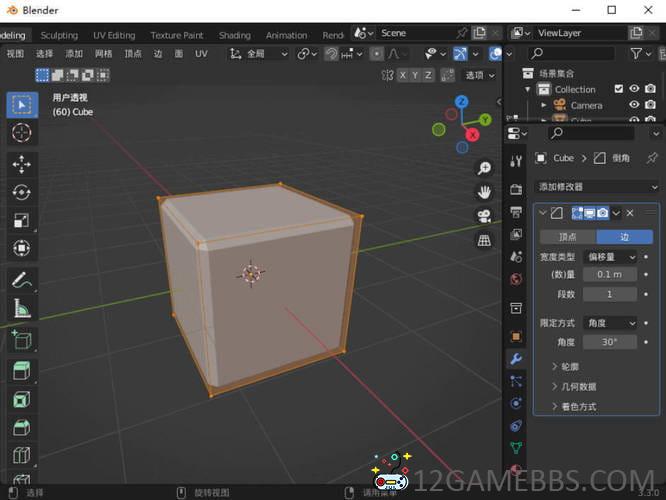Hide the Camera object via eye icon
The height and width of the screenshot is (500, 666).
coord(634,105)
